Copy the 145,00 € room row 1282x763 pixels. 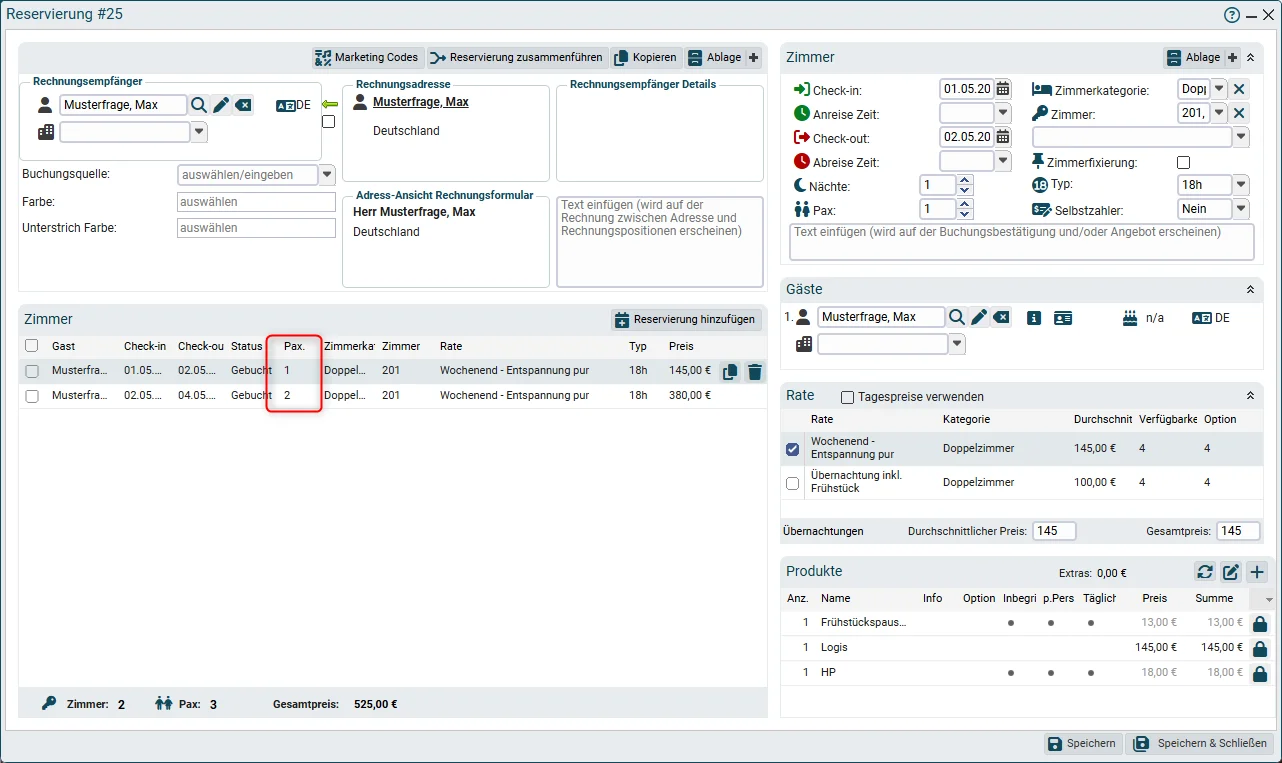click(731, 372)
